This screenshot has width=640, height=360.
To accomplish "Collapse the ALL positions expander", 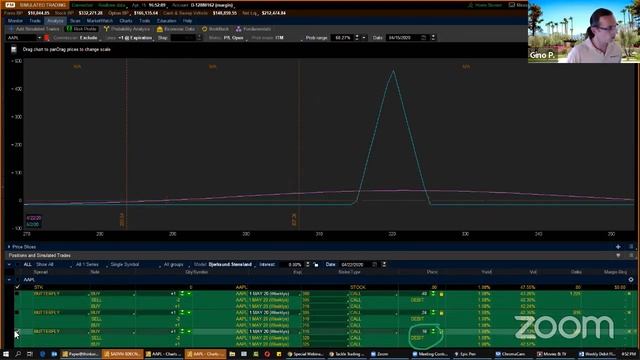I will coord(9,264).
